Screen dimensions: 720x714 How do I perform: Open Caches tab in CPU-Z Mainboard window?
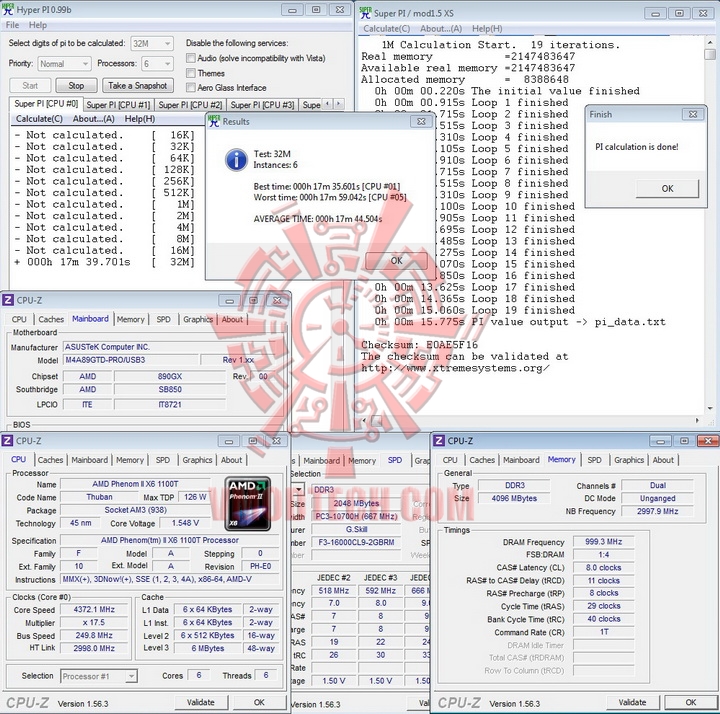point(51,319)
